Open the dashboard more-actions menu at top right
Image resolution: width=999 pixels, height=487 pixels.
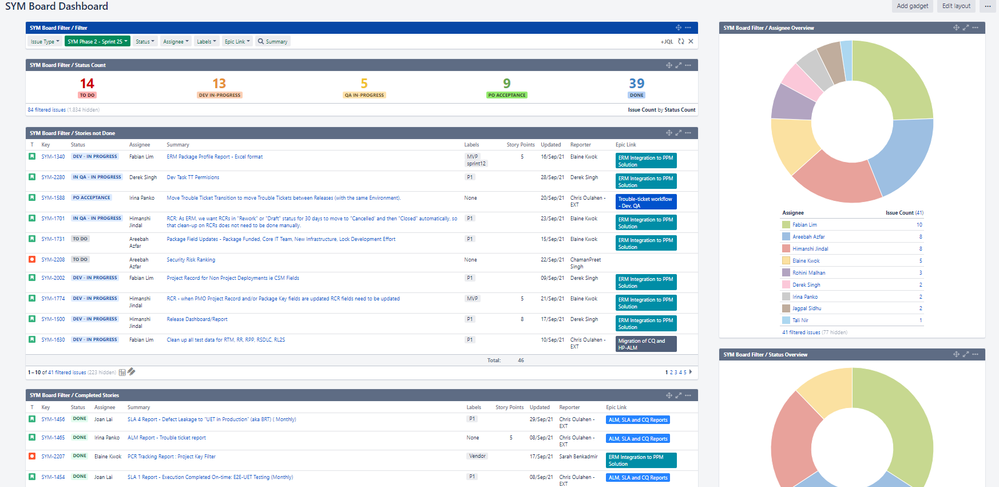(x=986, y=6)
